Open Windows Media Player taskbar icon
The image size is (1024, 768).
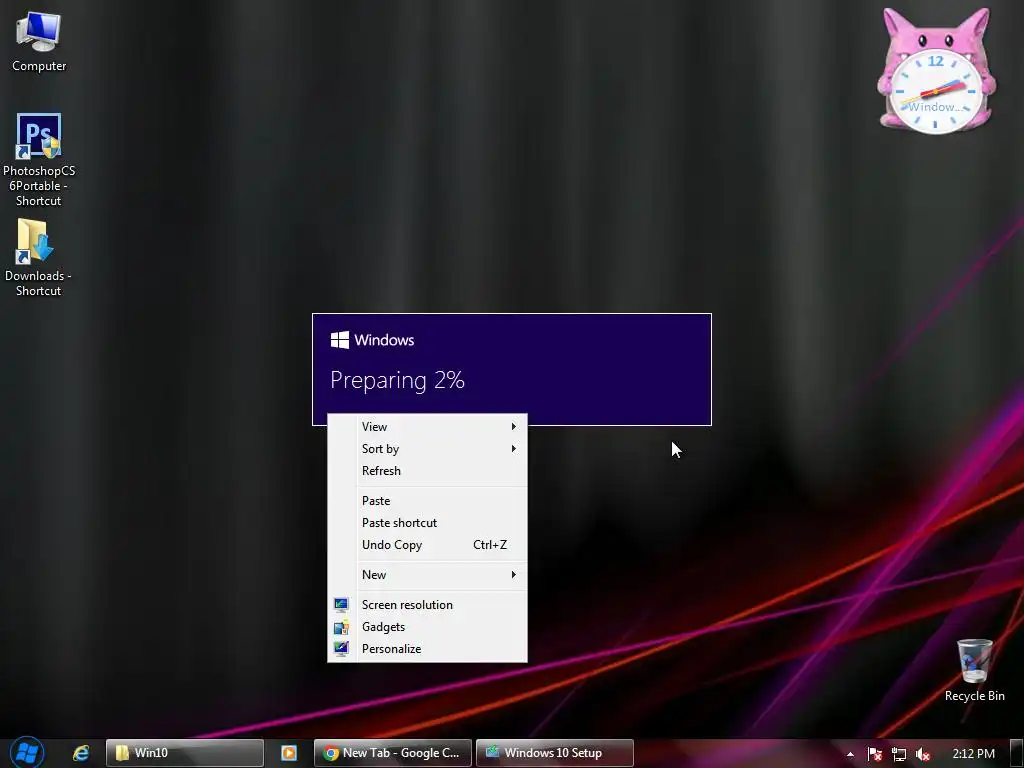[289, 753]
